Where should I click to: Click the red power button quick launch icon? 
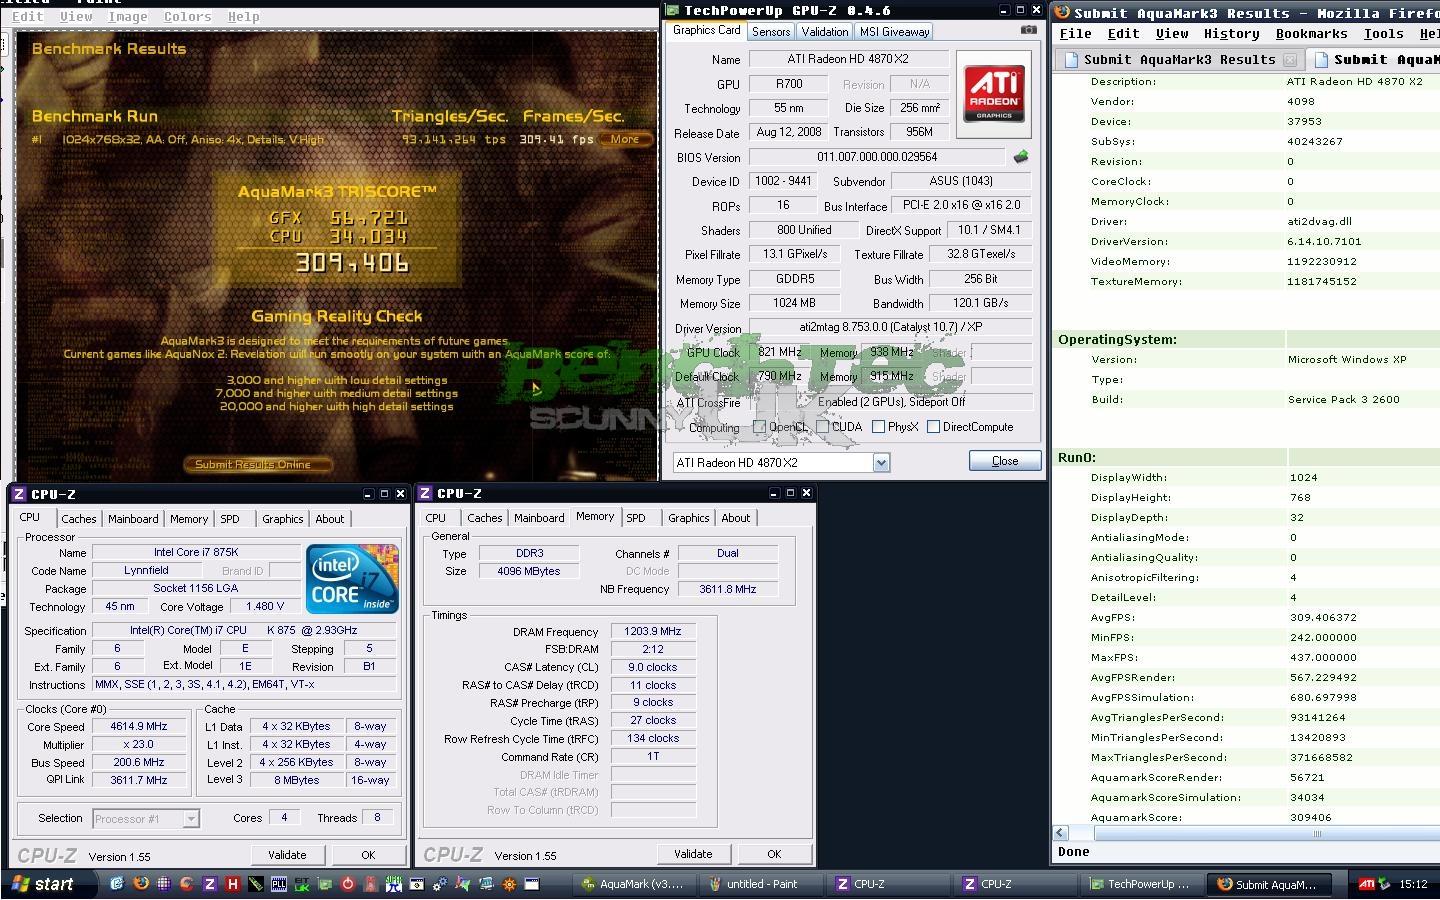[x=348, y=884]
